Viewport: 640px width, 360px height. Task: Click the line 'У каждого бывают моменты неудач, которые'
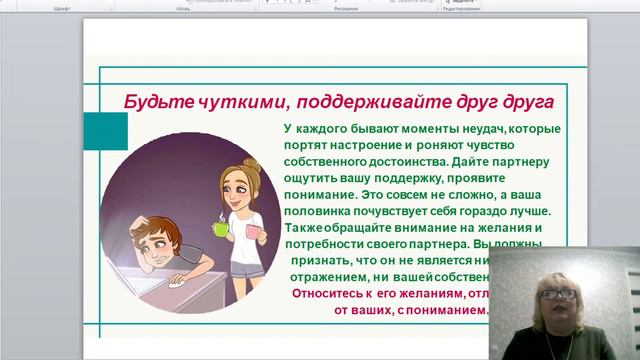pos(422,129)
